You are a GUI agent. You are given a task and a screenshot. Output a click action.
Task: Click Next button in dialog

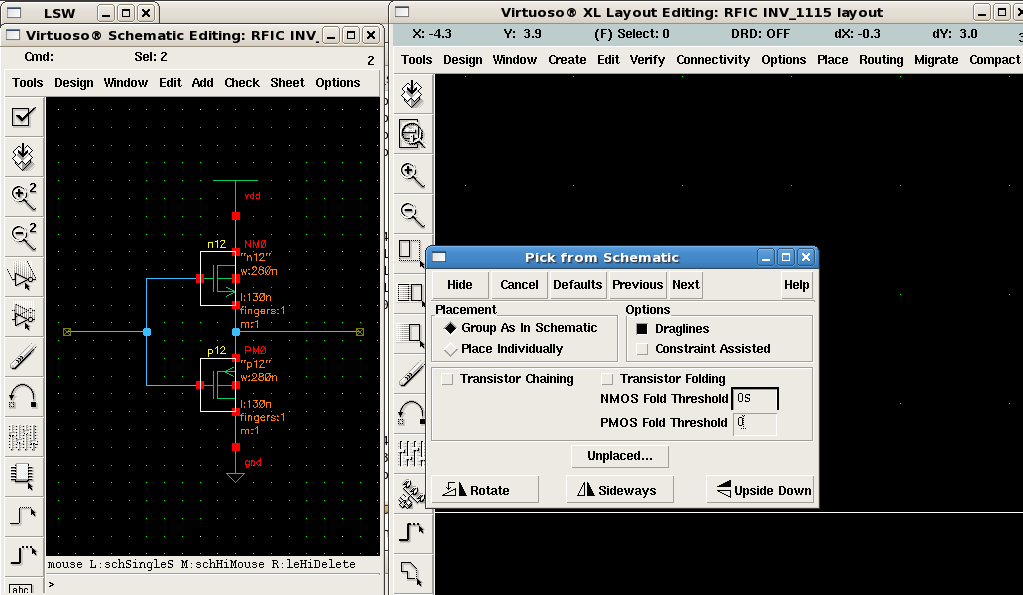[686, 285]
